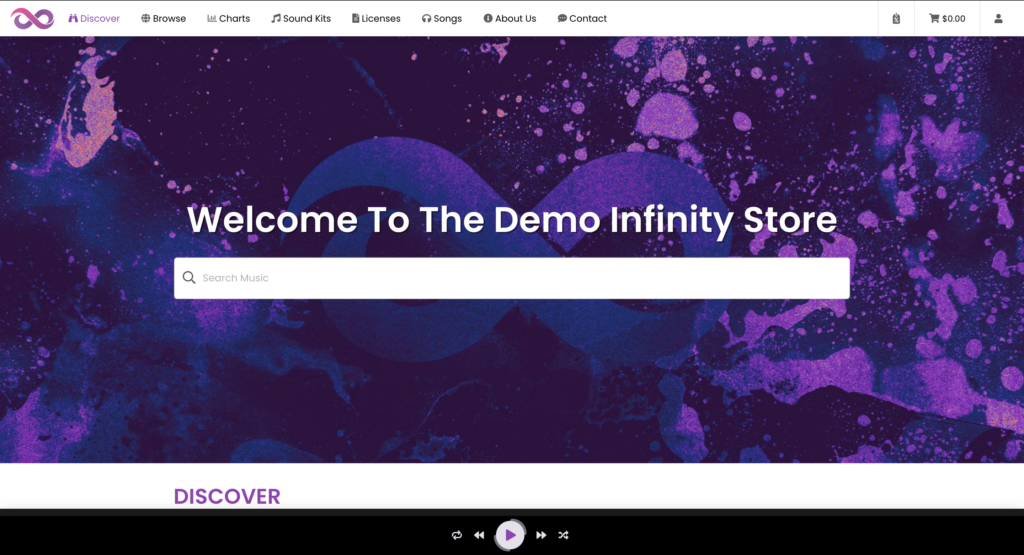Screen dimensions: 1024x555
Task: Toggle repeat mode in the player
Action: pyautogui.click(x=456, y=535)
